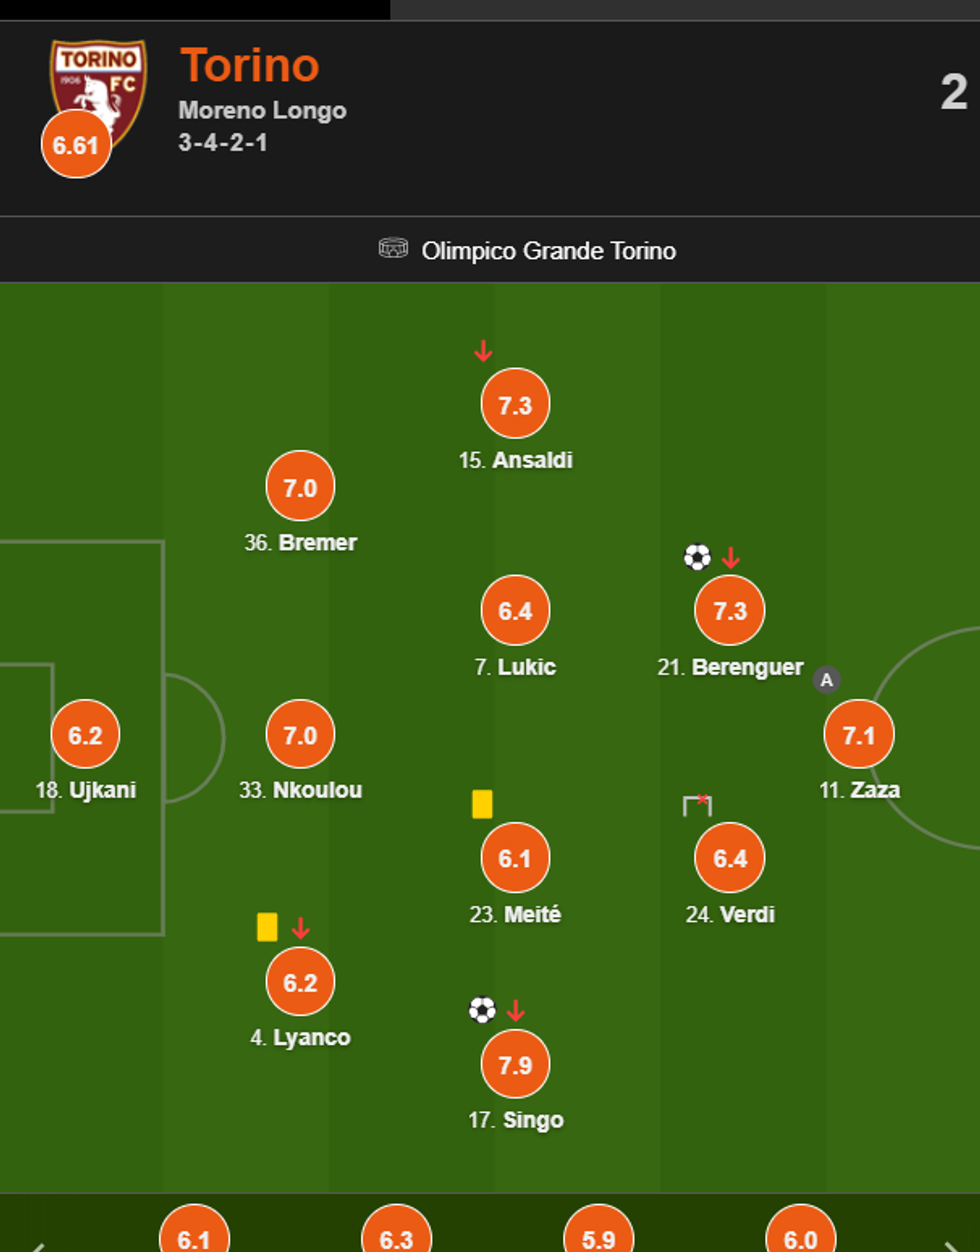This screenshot has width=980, height=1252.
Task: Select Nkoulou's 7.0 rating bubble
Action: 300,735
